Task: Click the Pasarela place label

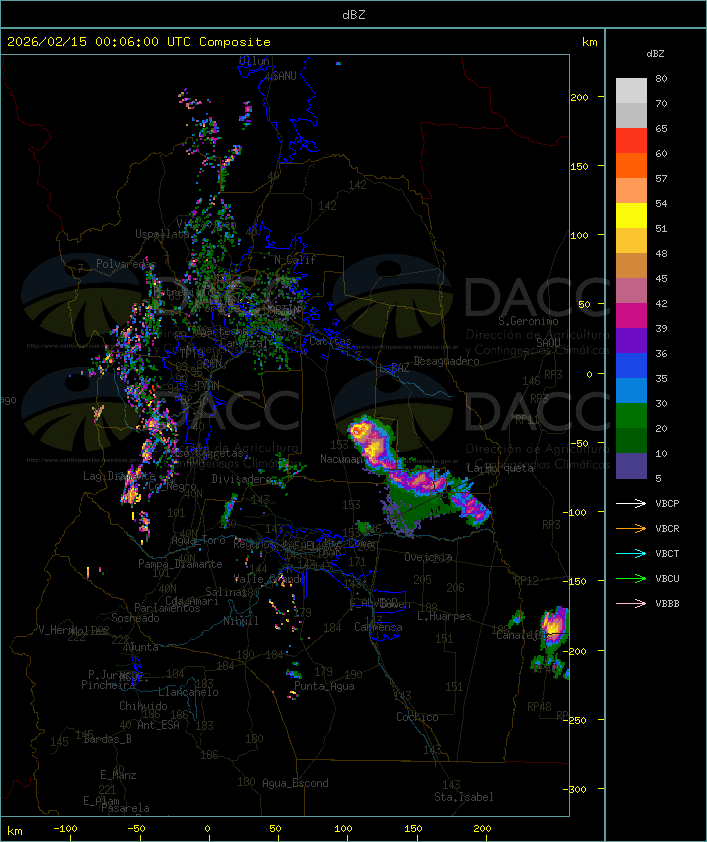Action: tap(125, 808)
